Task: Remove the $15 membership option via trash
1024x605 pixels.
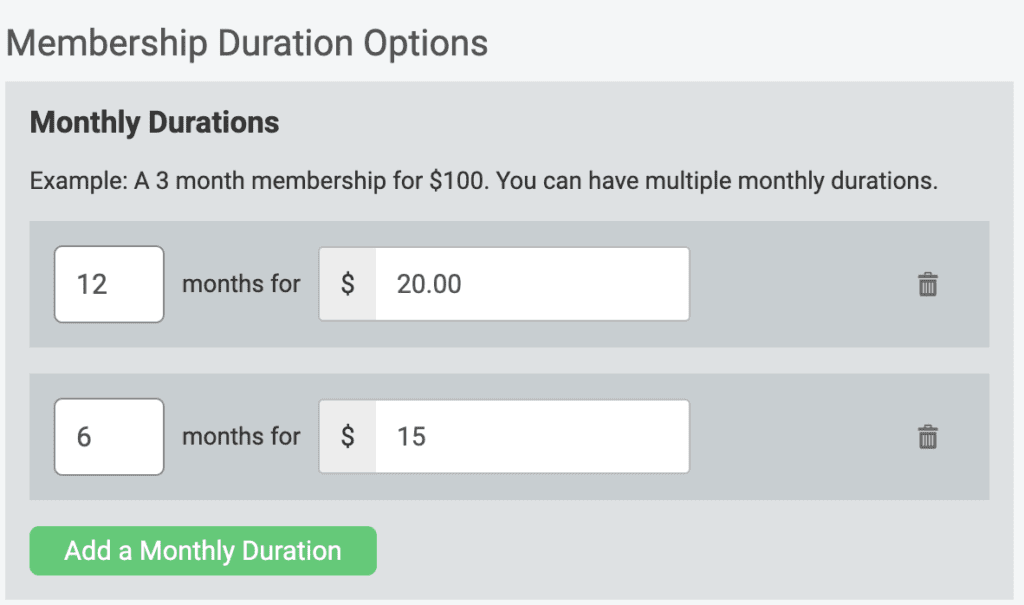Action: 927,437
